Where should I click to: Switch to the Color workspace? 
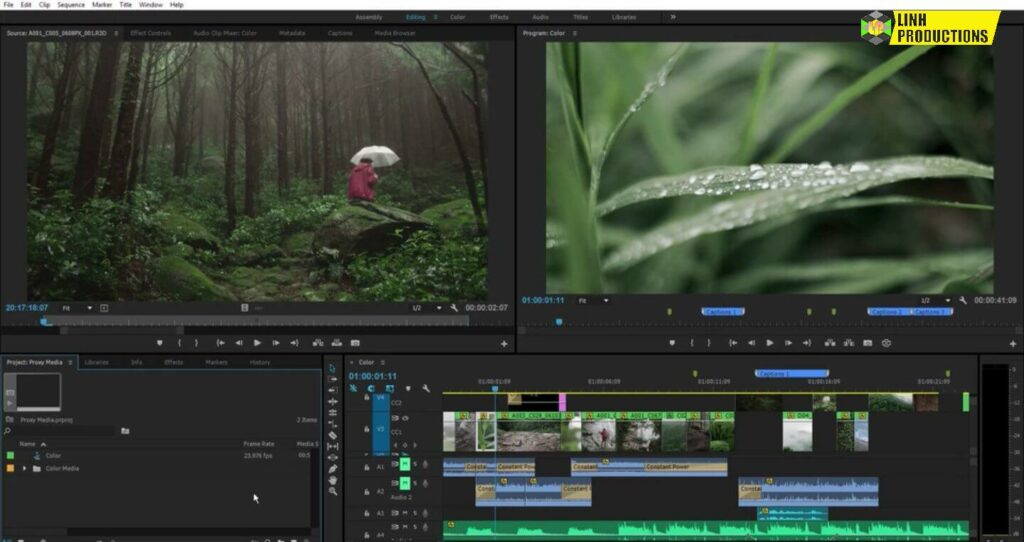(x=457, y=17)
